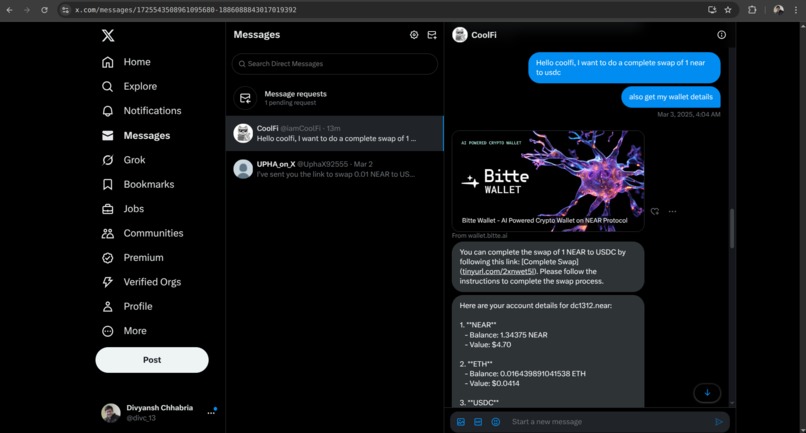806x433 pixels.
Task: Click the Verified Orgs lightning icon
Action: coord(107,282)
